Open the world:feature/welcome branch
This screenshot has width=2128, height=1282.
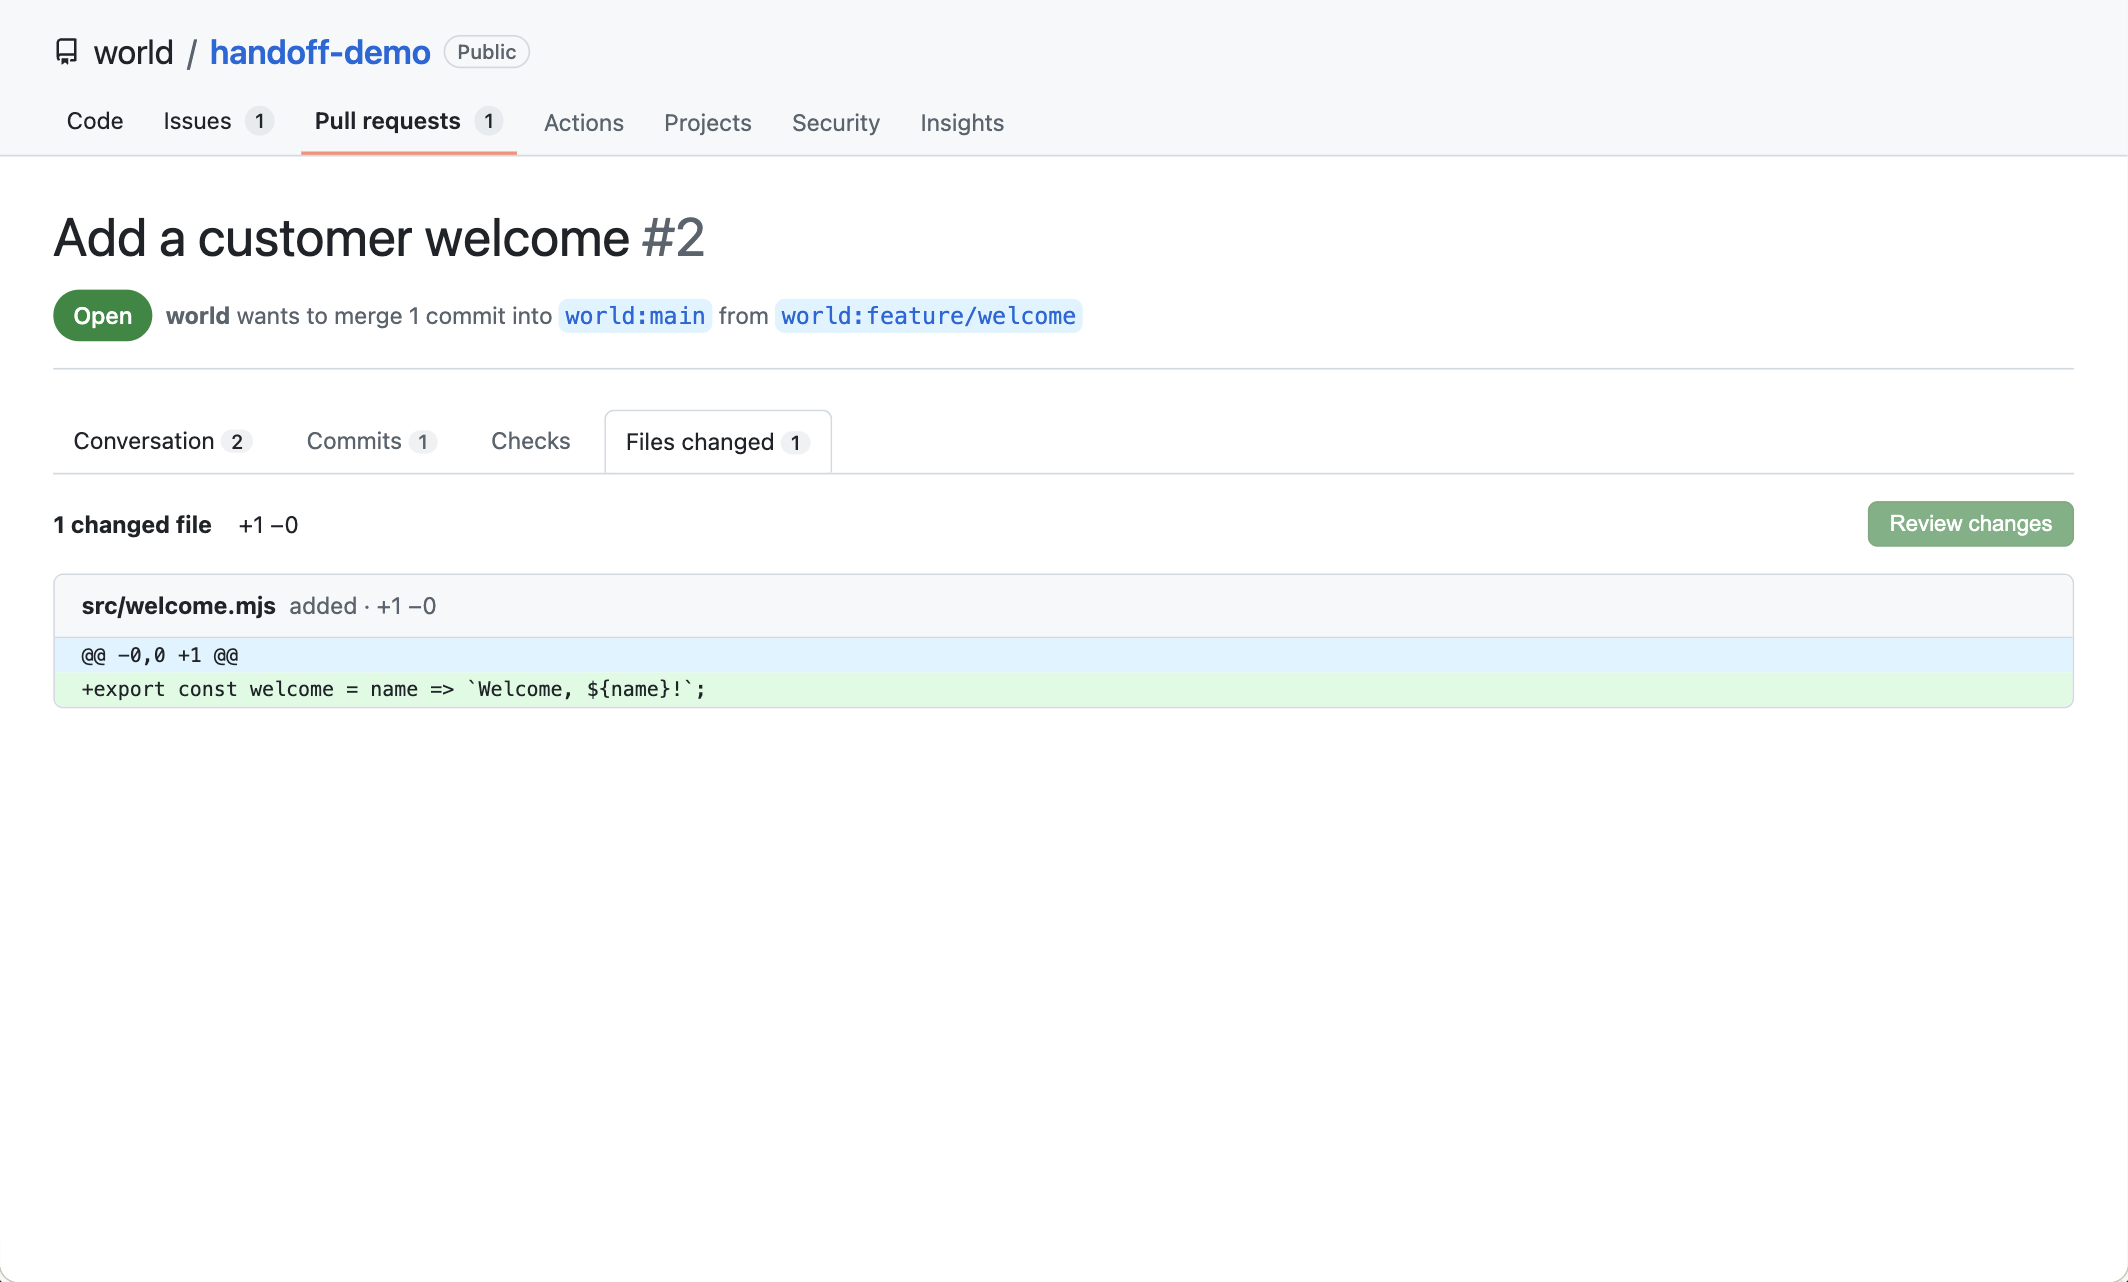[x=928, y=316]
